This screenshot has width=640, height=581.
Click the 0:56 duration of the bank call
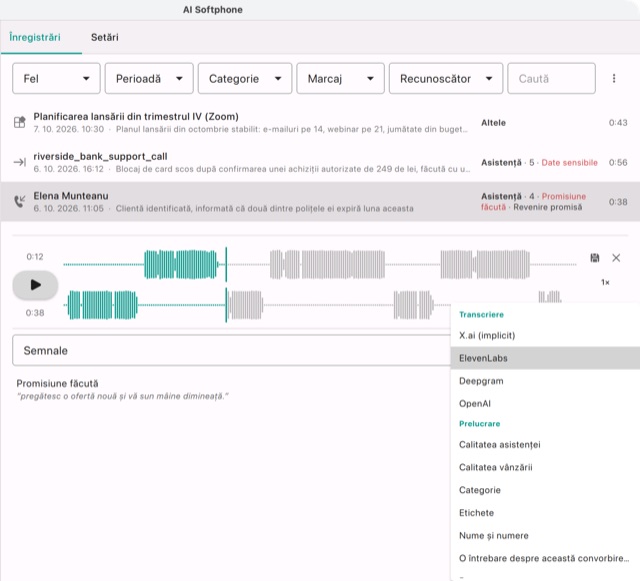(x=618, y=163)
